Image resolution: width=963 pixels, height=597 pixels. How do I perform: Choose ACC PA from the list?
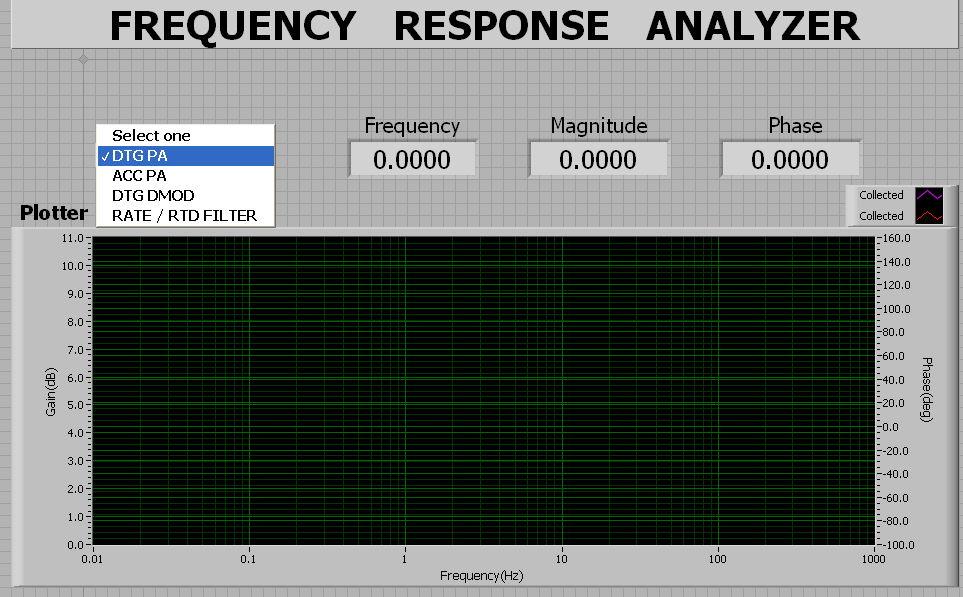185,176
